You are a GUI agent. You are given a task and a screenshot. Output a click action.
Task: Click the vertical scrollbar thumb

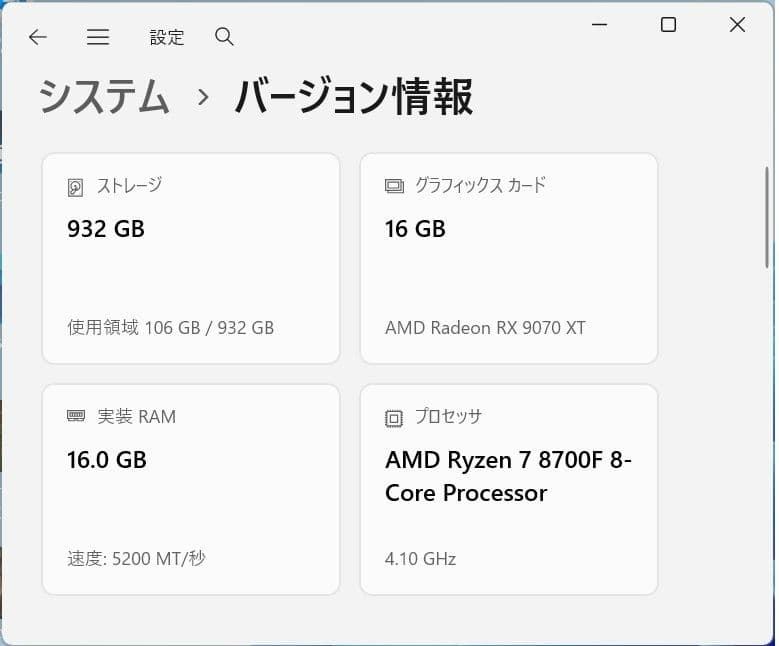coord(768,219)
